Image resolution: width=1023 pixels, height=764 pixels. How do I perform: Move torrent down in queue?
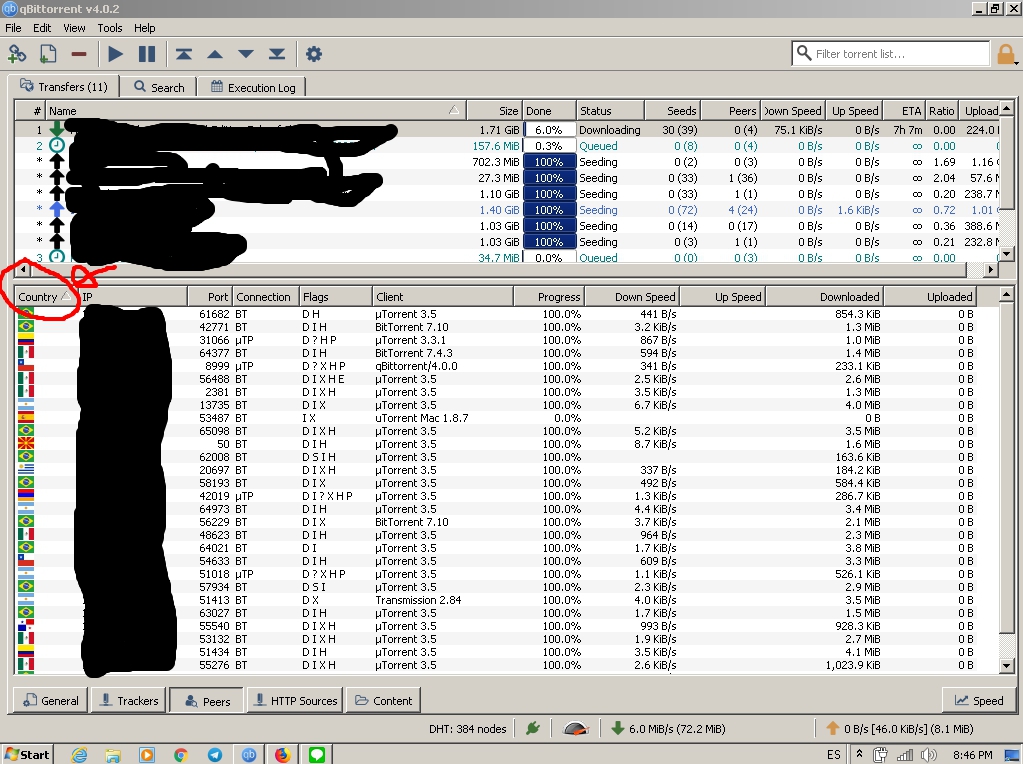pos(246,54)
